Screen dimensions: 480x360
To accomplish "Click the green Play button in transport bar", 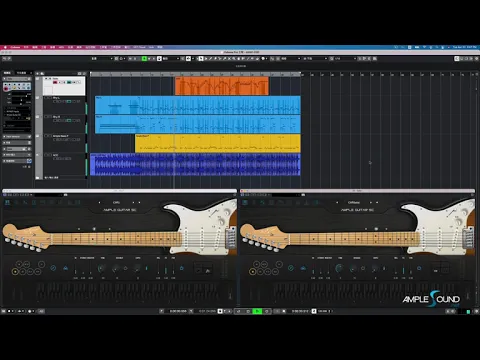I will pyautogui.click(x=257, y=311).
